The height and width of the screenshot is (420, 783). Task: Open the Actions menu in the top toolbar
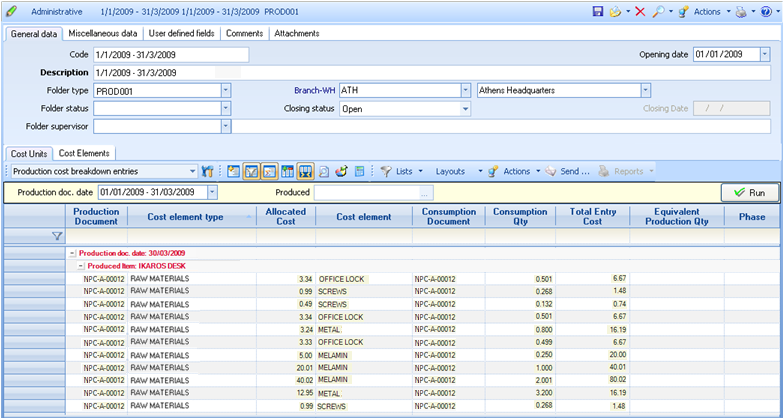click(x=704, y=11)
